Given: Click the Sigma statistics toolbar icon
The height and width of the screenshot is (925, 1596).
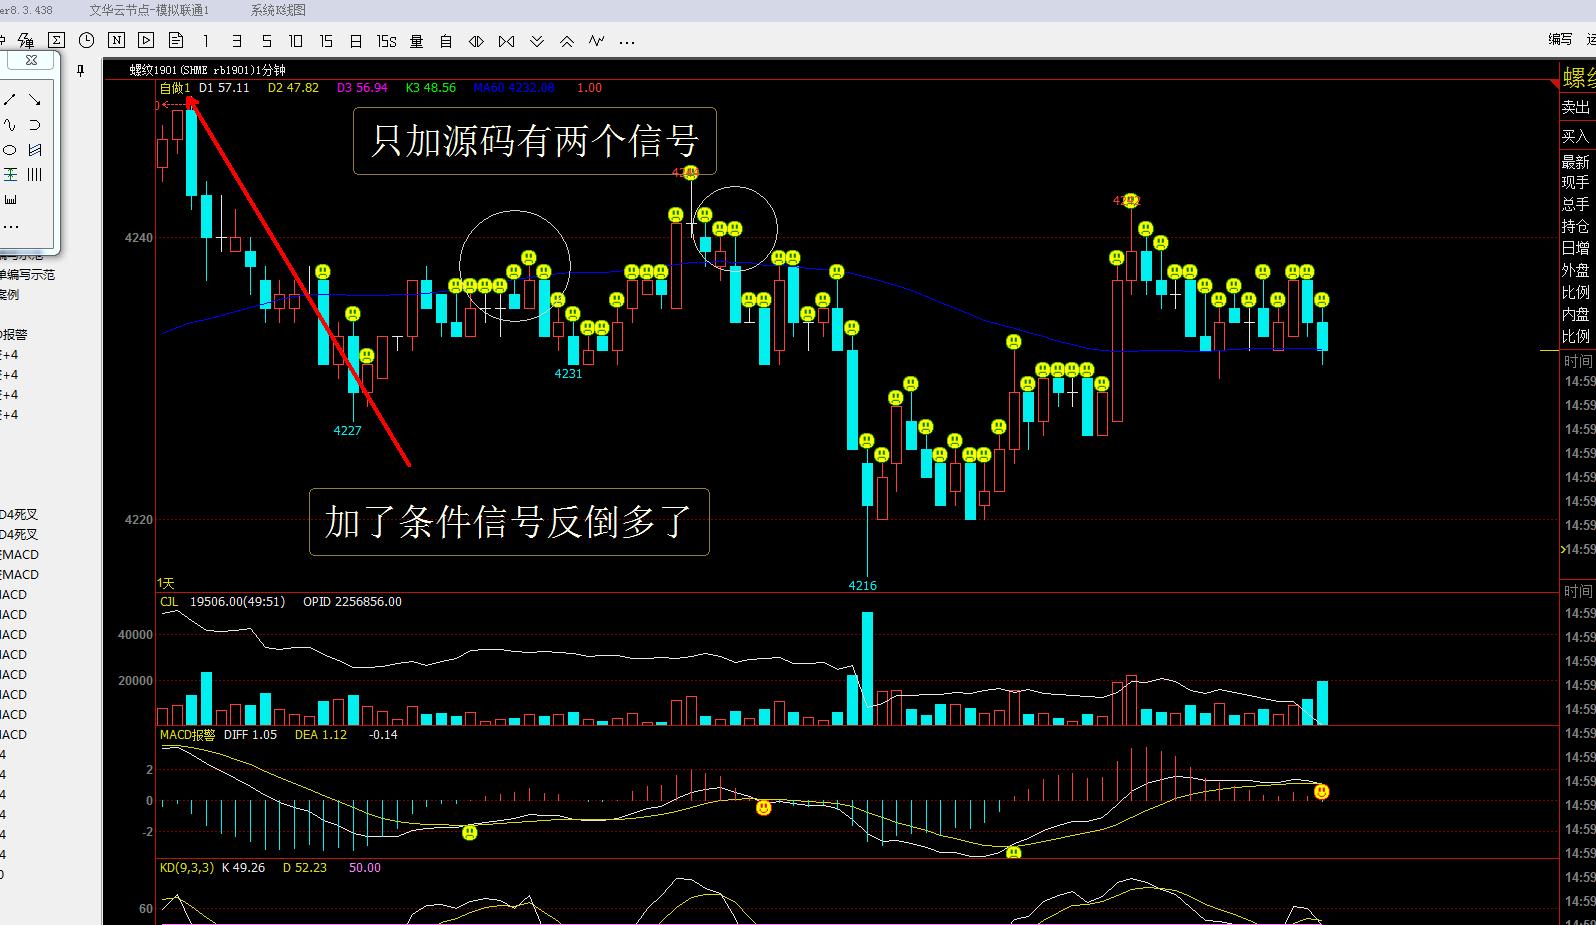Looking at the screenshot, I should 57,41.
